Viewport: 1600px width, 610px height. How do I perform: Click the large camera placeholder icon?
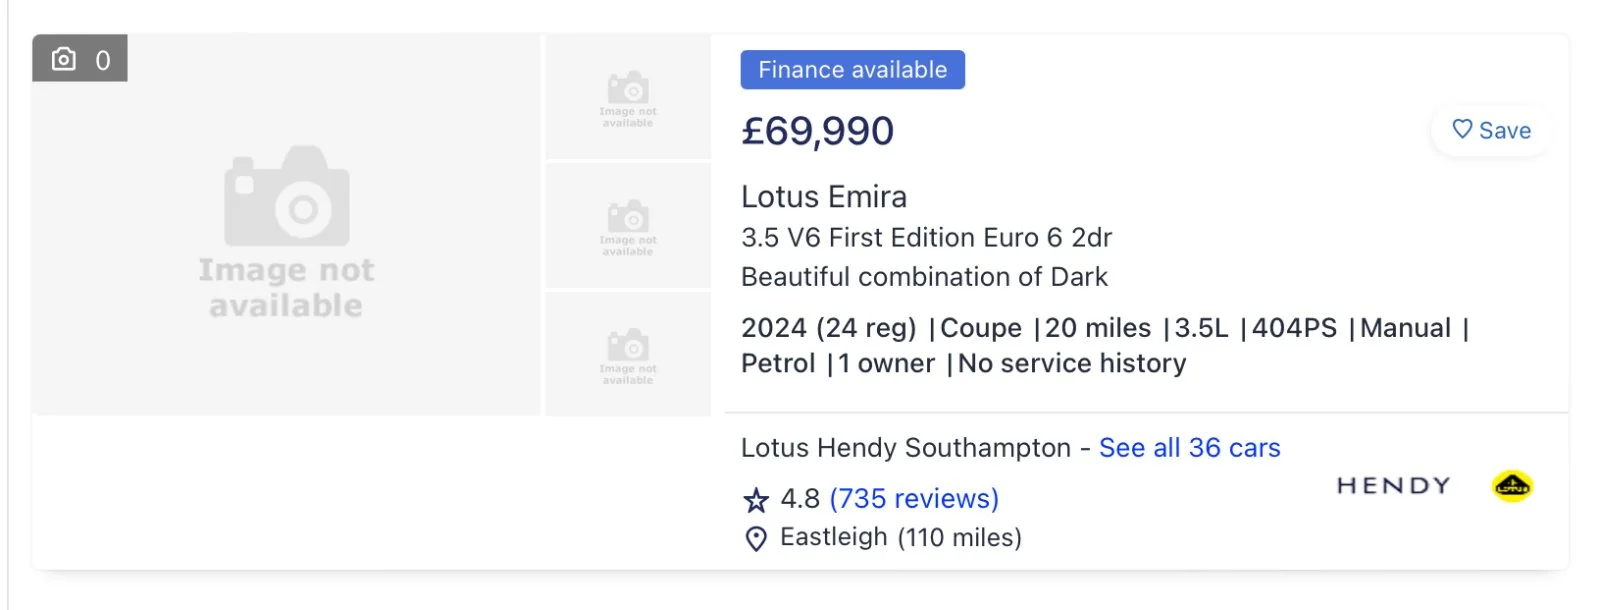tap(287, 197)
